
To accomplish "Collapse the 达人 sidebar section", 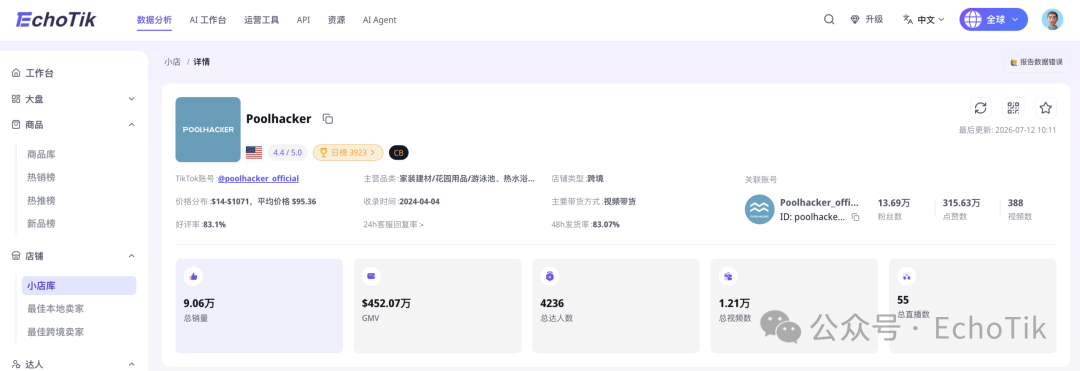I will (132, 364).
